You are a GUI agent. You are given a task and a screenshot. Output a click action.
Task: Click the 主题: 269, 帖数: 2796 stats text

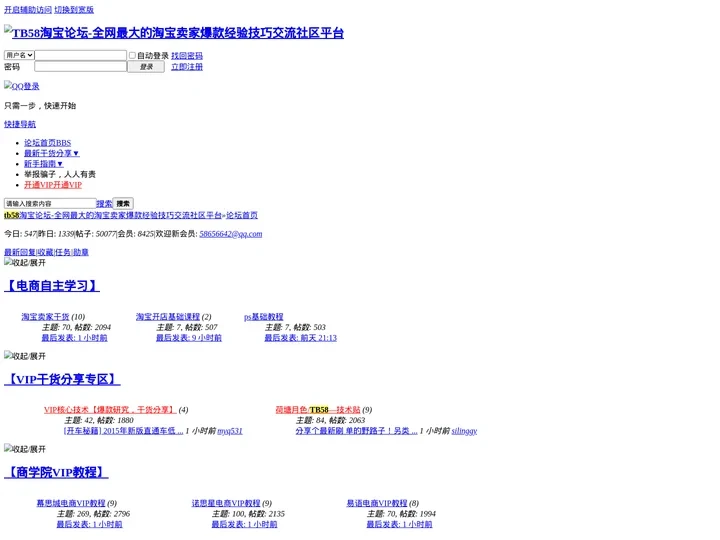pyautogui.click(x=94, y=514)
